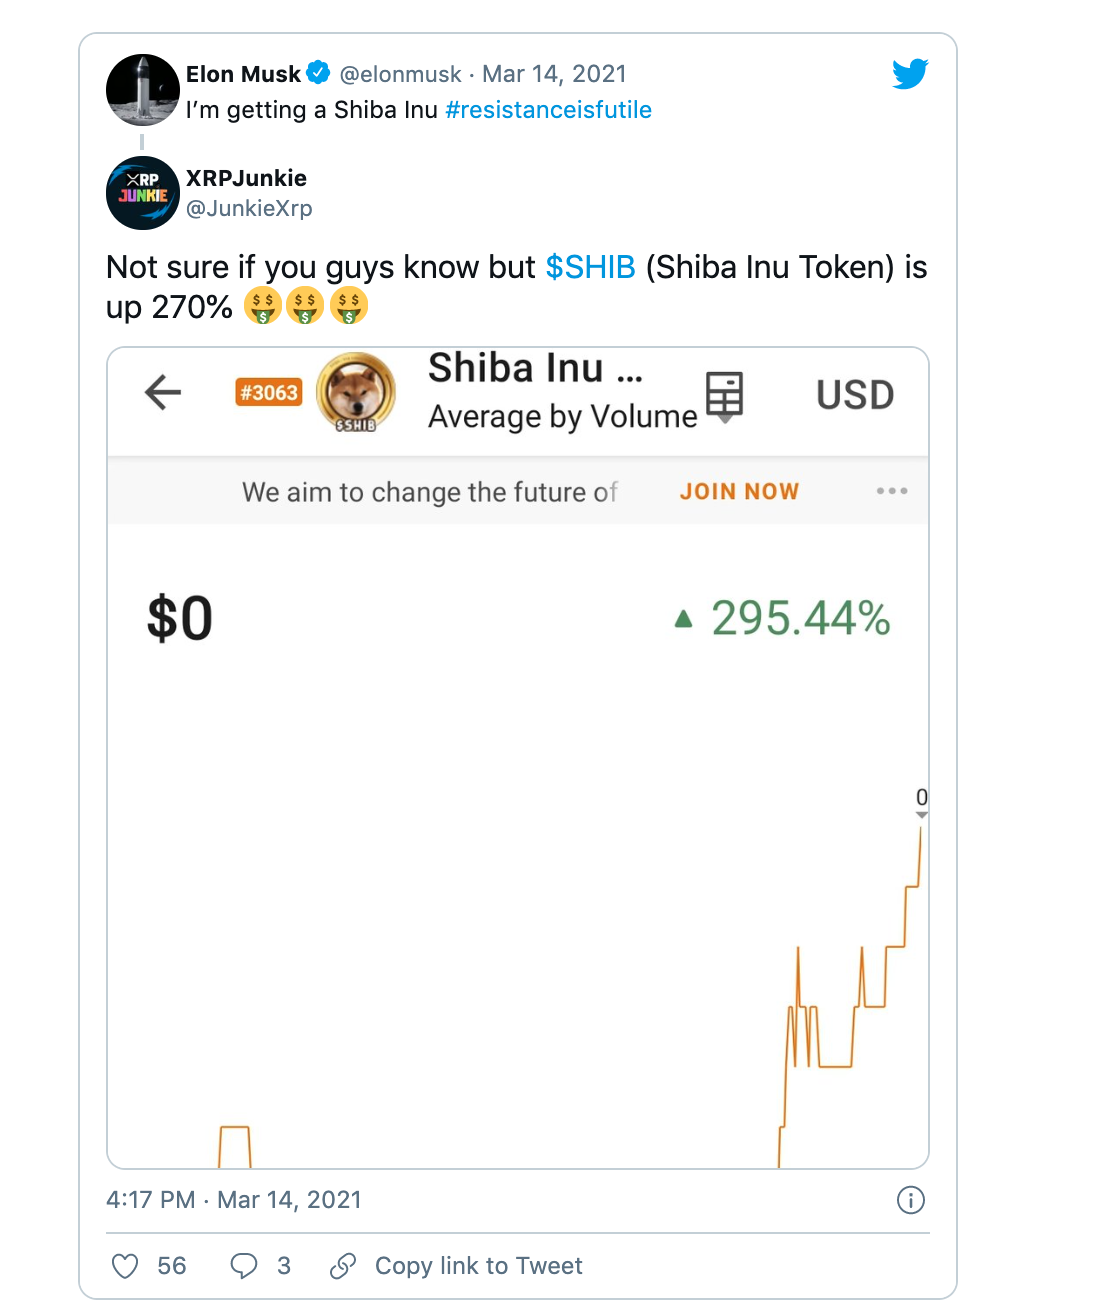The width and height of the screenshot is (1102, 1310).
Task: Open tweet info circle icon
Action: click(x=910, y=1200)
